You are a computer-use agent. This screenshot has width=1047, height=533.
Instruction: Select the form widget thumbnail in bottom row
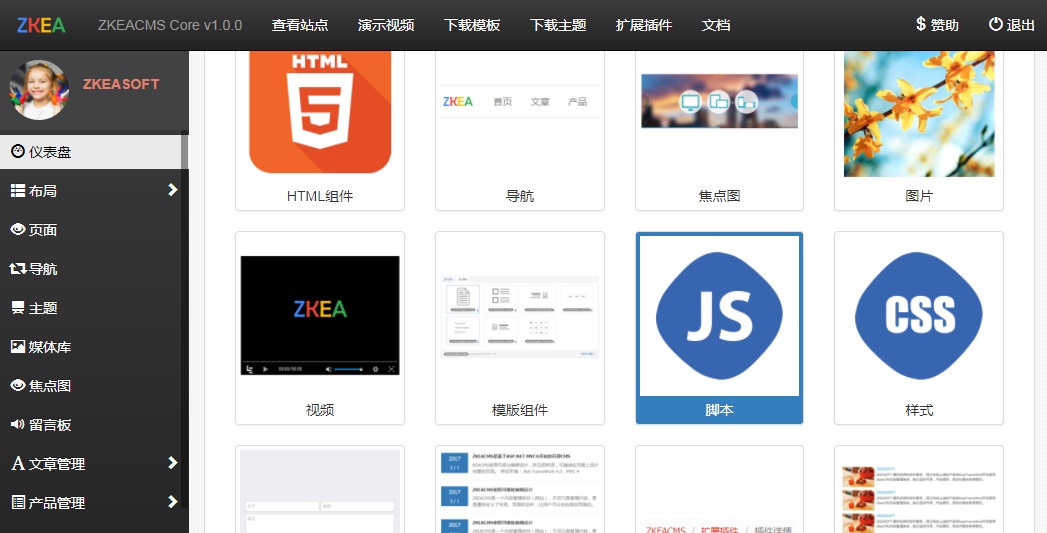click(320, 492)
